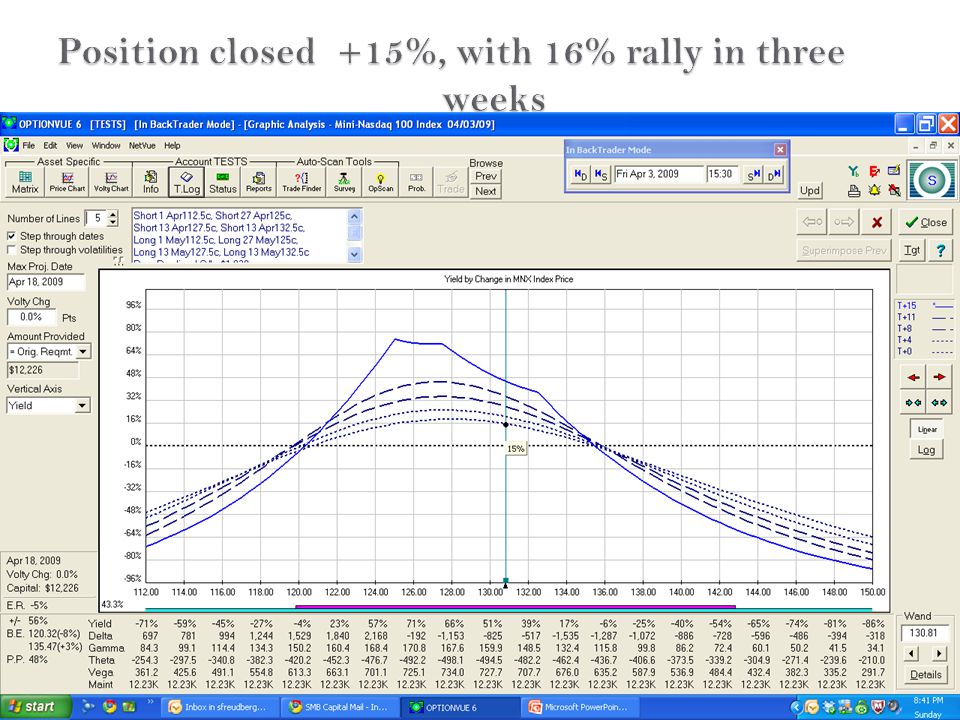
Task: Step forward one day in BackTrader
Action: (774, 174)
